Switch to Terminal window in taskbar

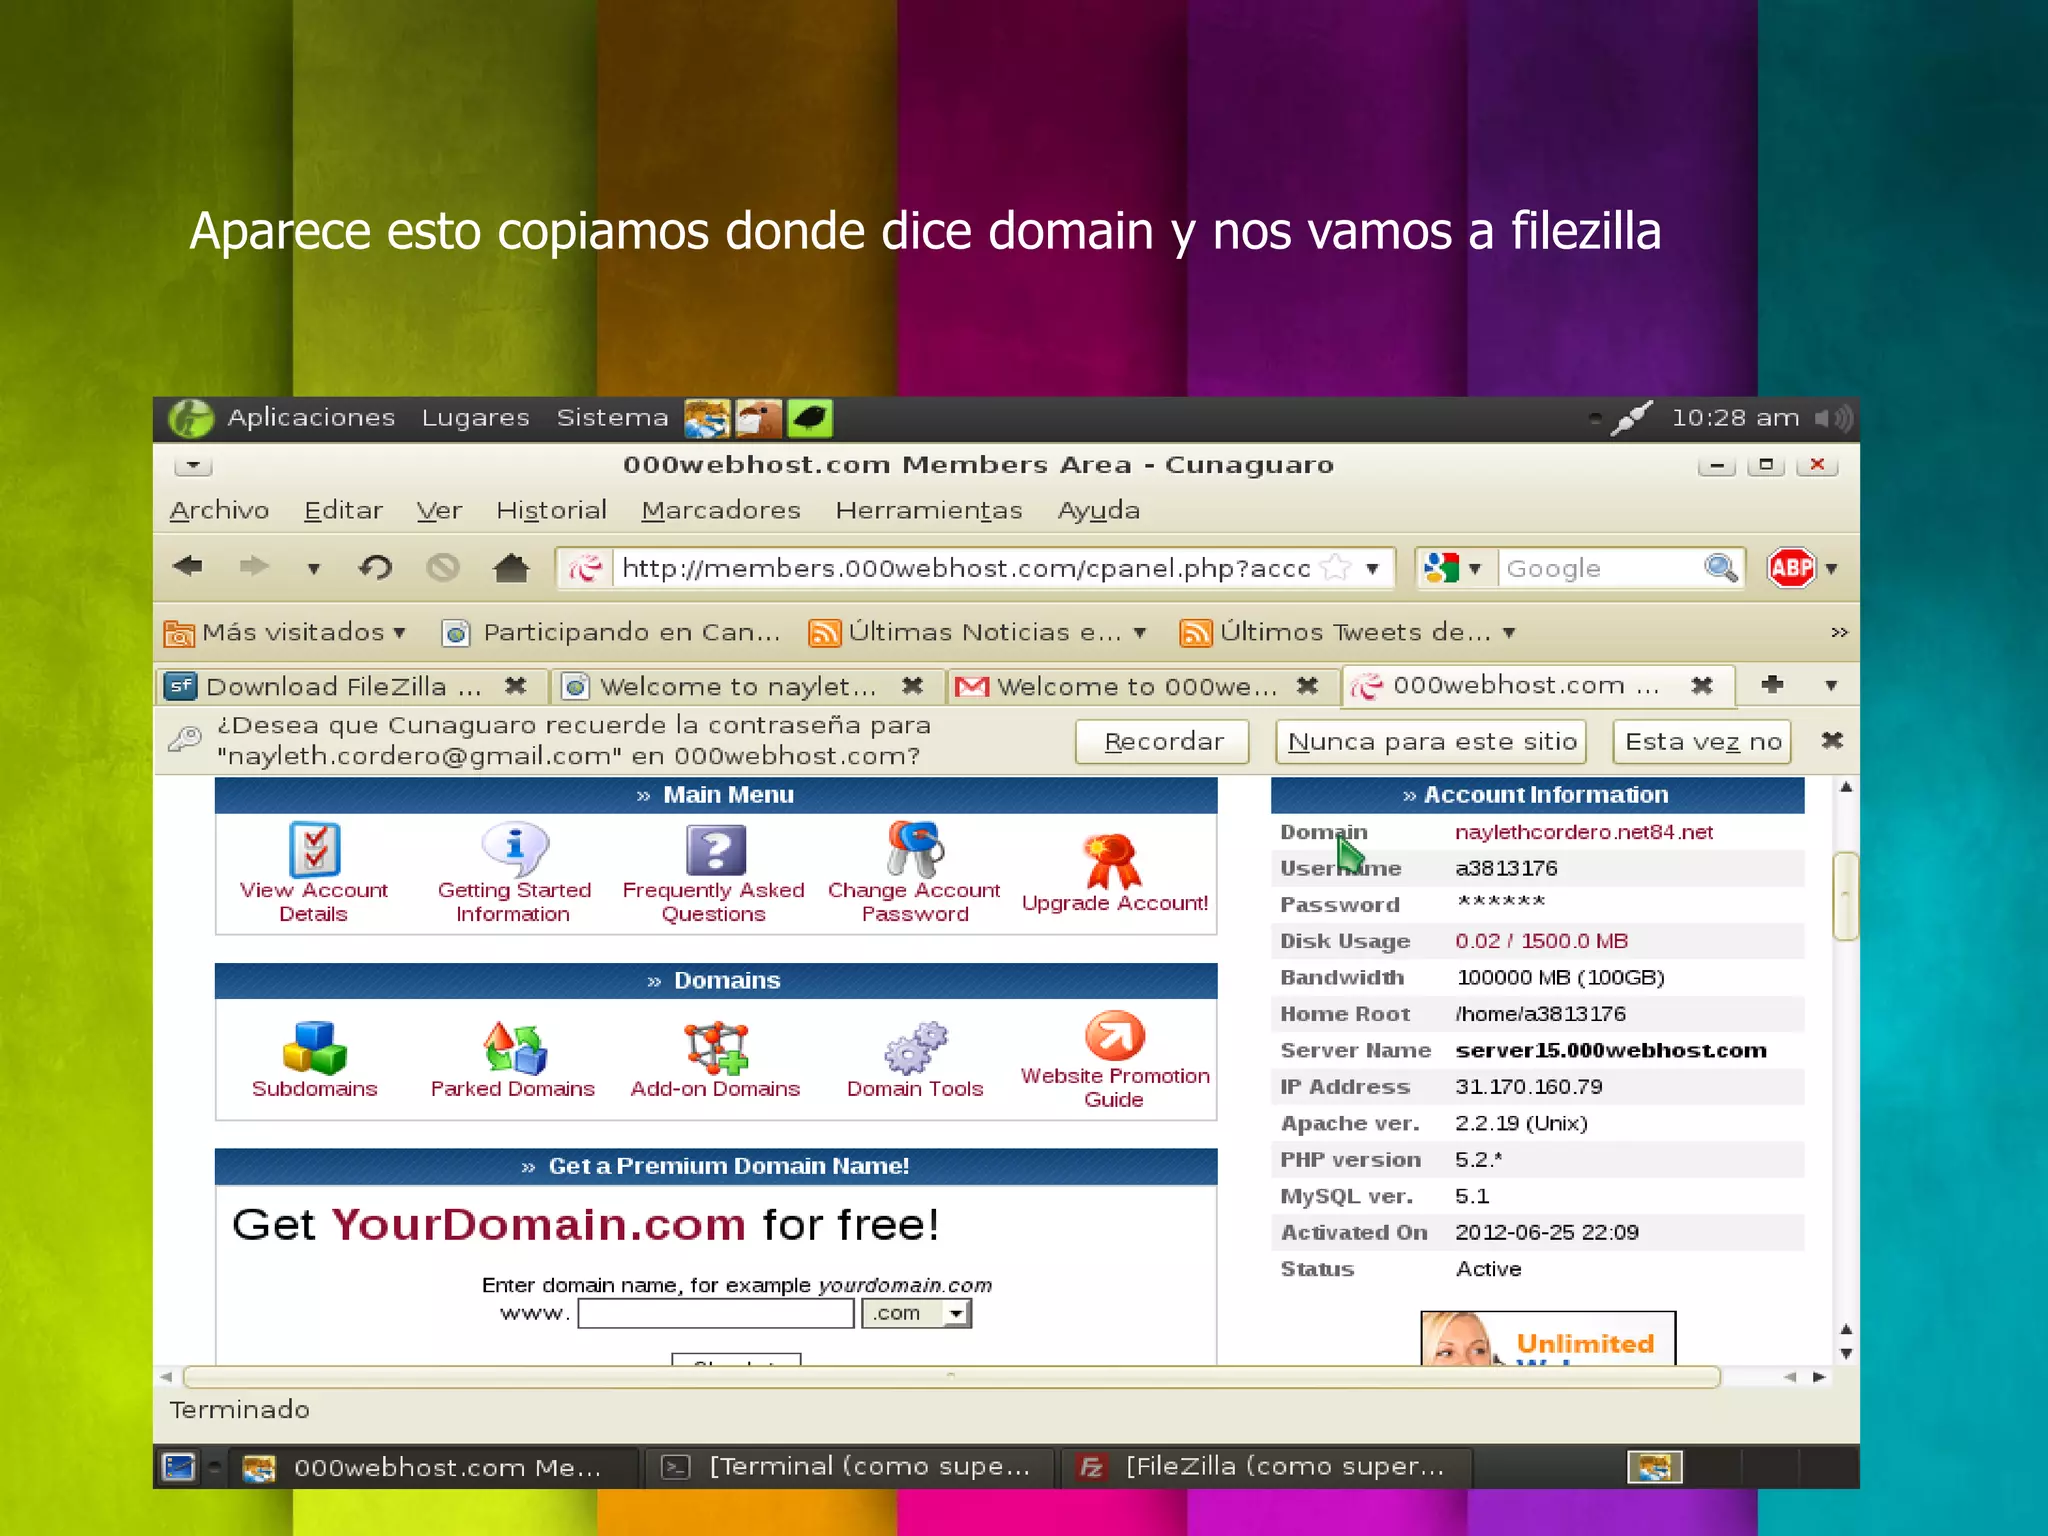pos(849,1467)
